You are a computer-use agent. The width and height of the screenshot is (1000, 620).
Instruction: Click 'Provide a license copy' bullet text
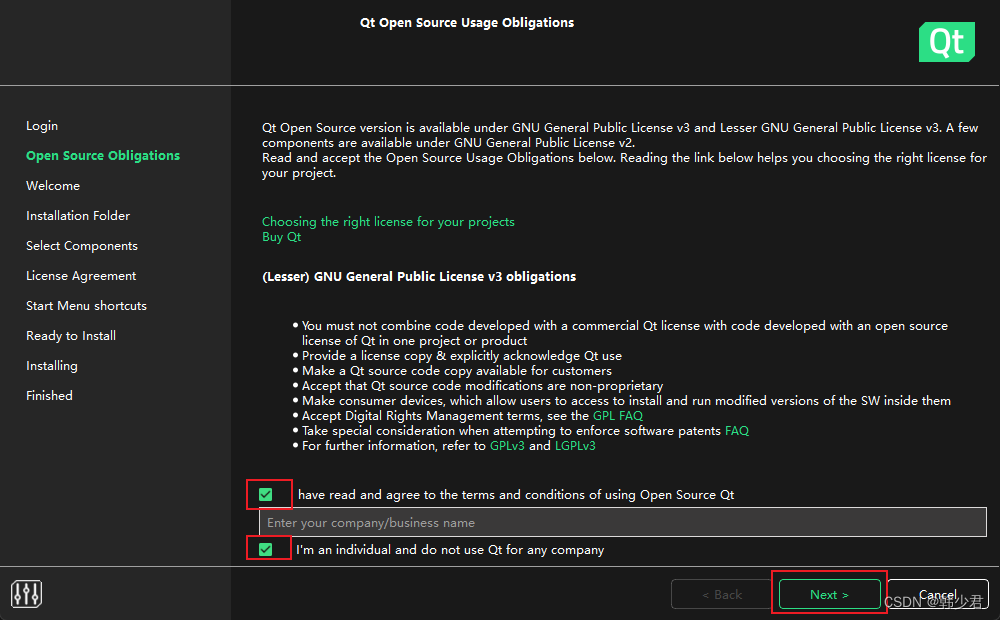coord(462,356)
